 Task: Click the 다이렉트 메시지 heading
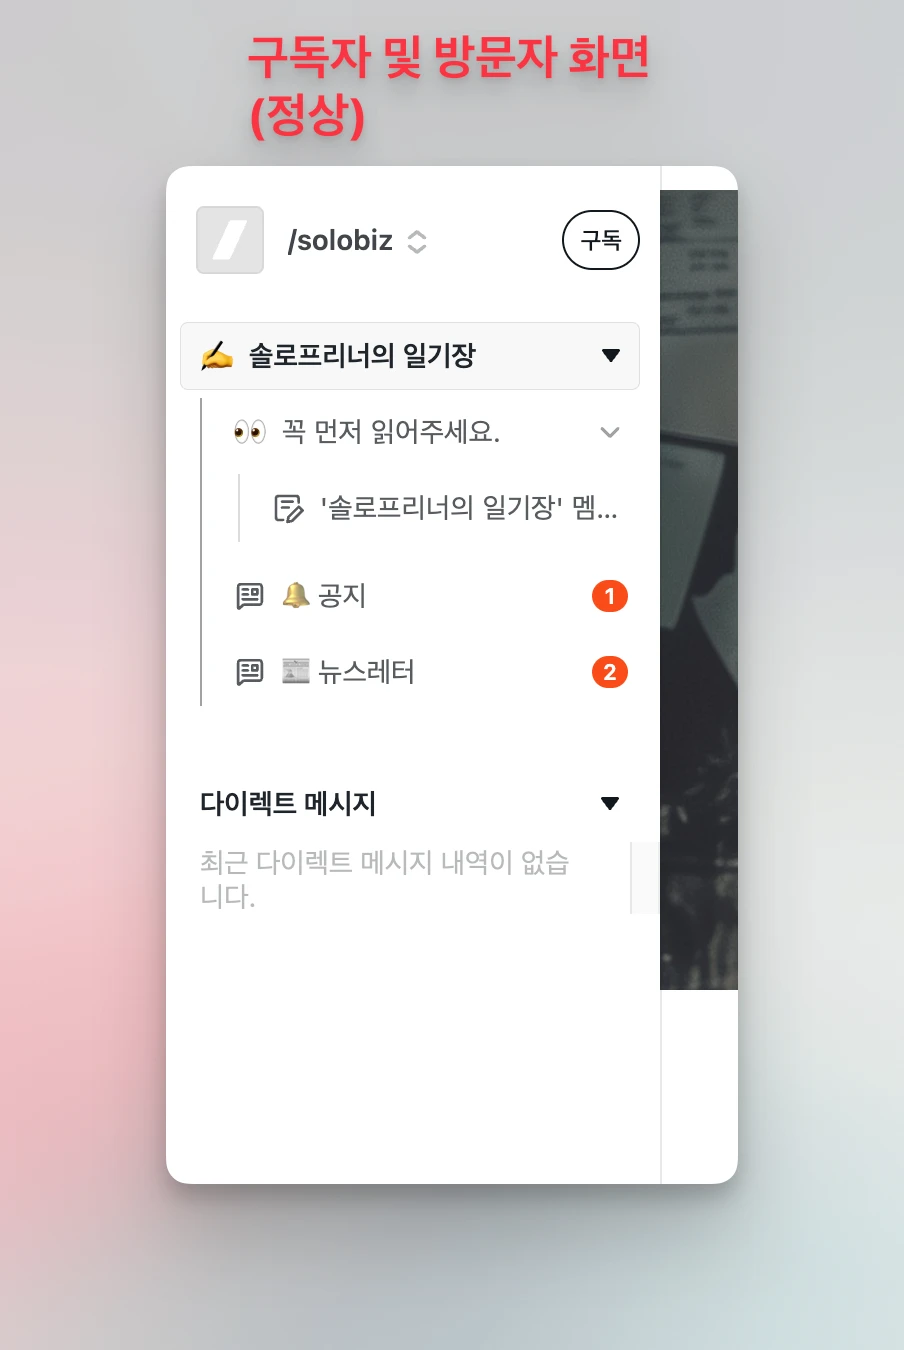click(x=288, y=803)
